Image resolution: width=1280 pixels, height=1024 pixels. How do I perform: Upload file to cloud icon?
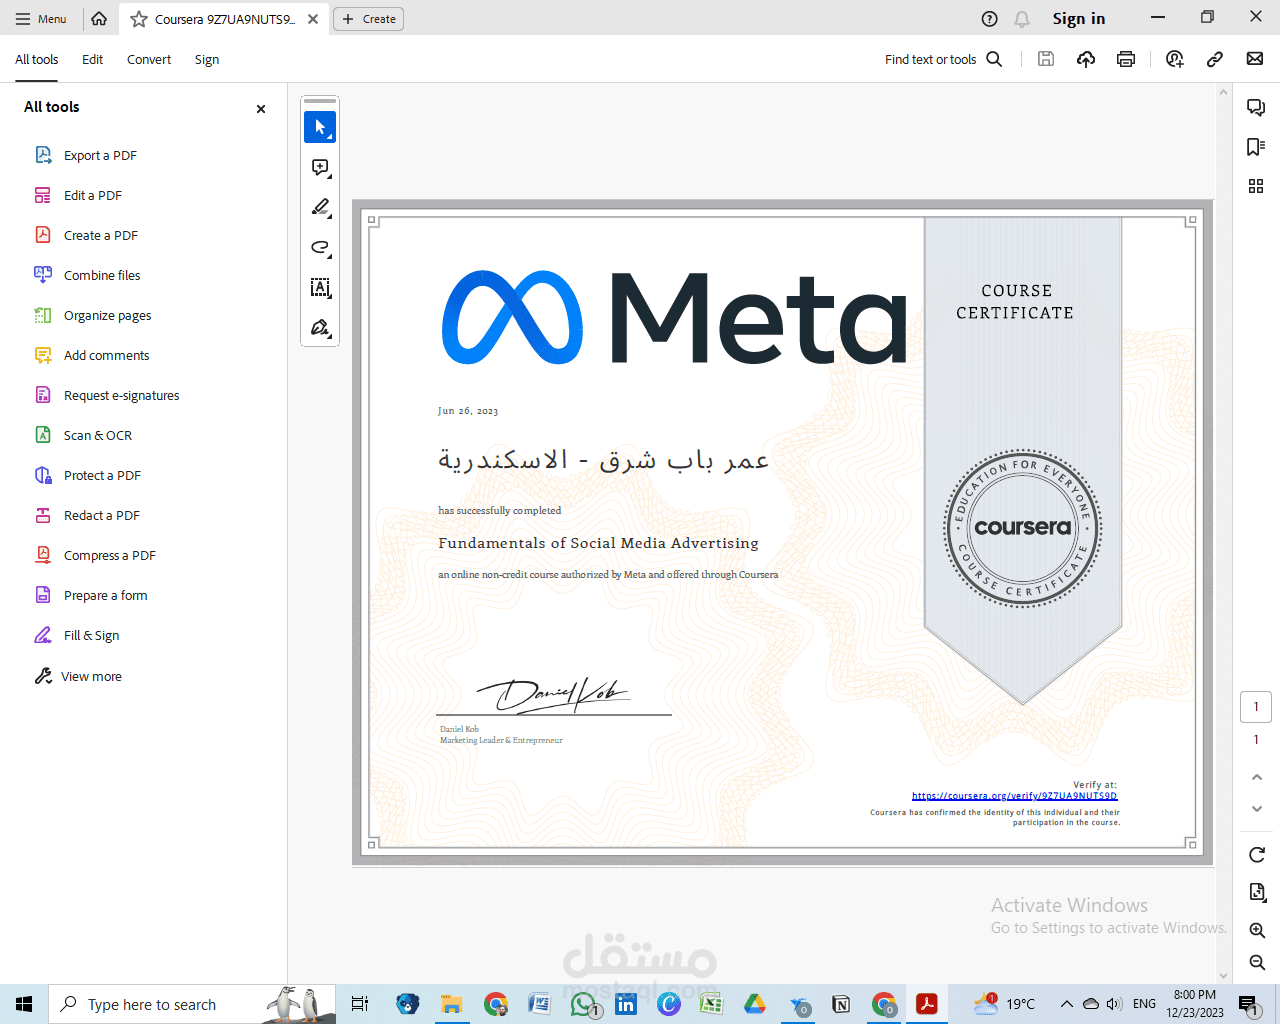coord(1086,59)
